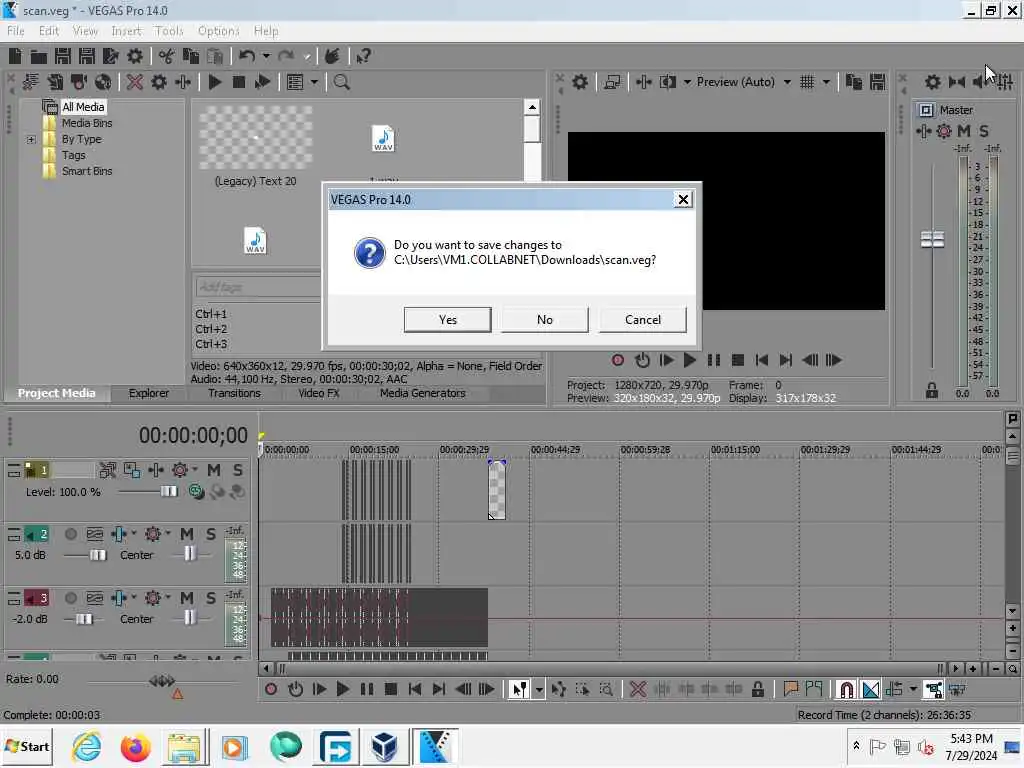Click Remove selected media red X icon

(x=135, y=82)
